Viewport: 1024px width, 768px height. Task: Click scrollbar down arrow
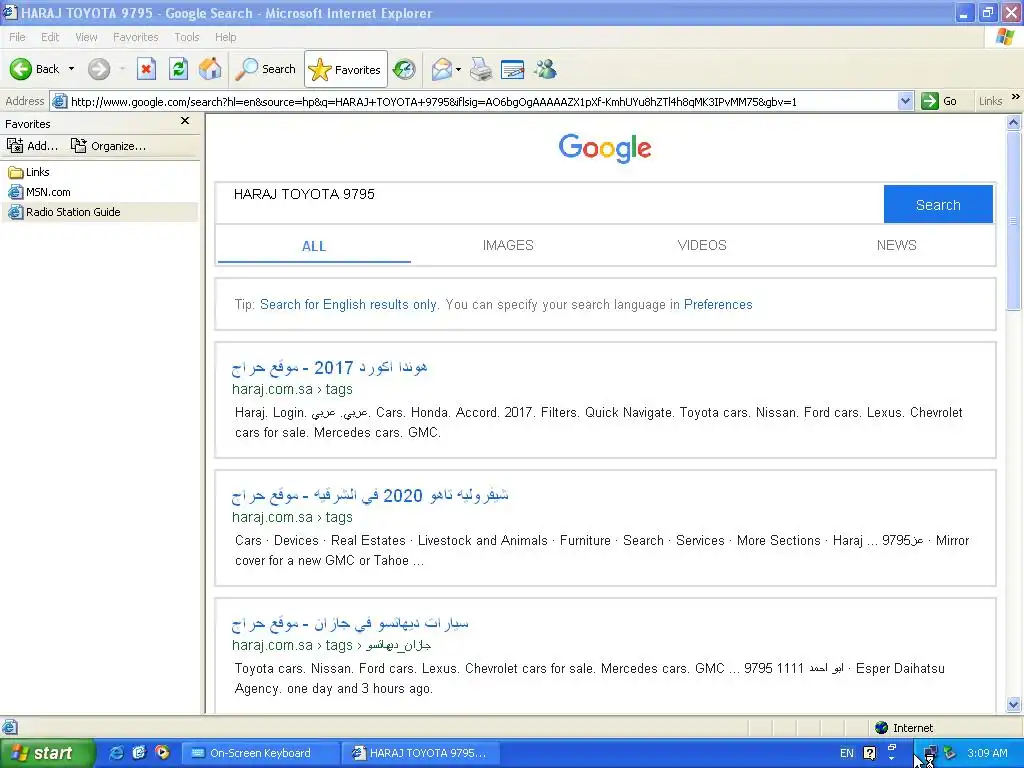[1014, 704]
